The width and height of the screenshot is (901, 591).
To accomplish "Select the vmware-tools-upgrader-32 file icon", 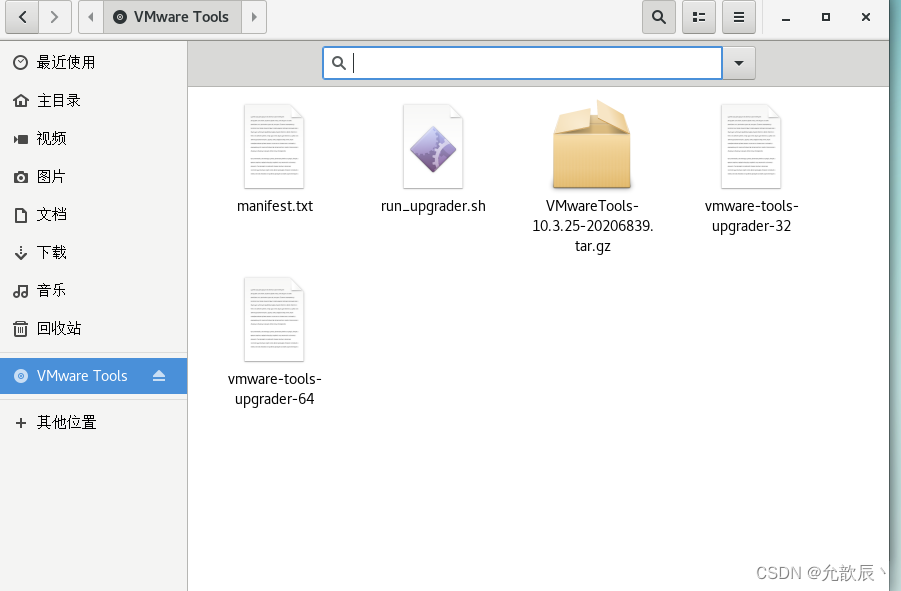I will pyautogui.click(x=751, y=146).
